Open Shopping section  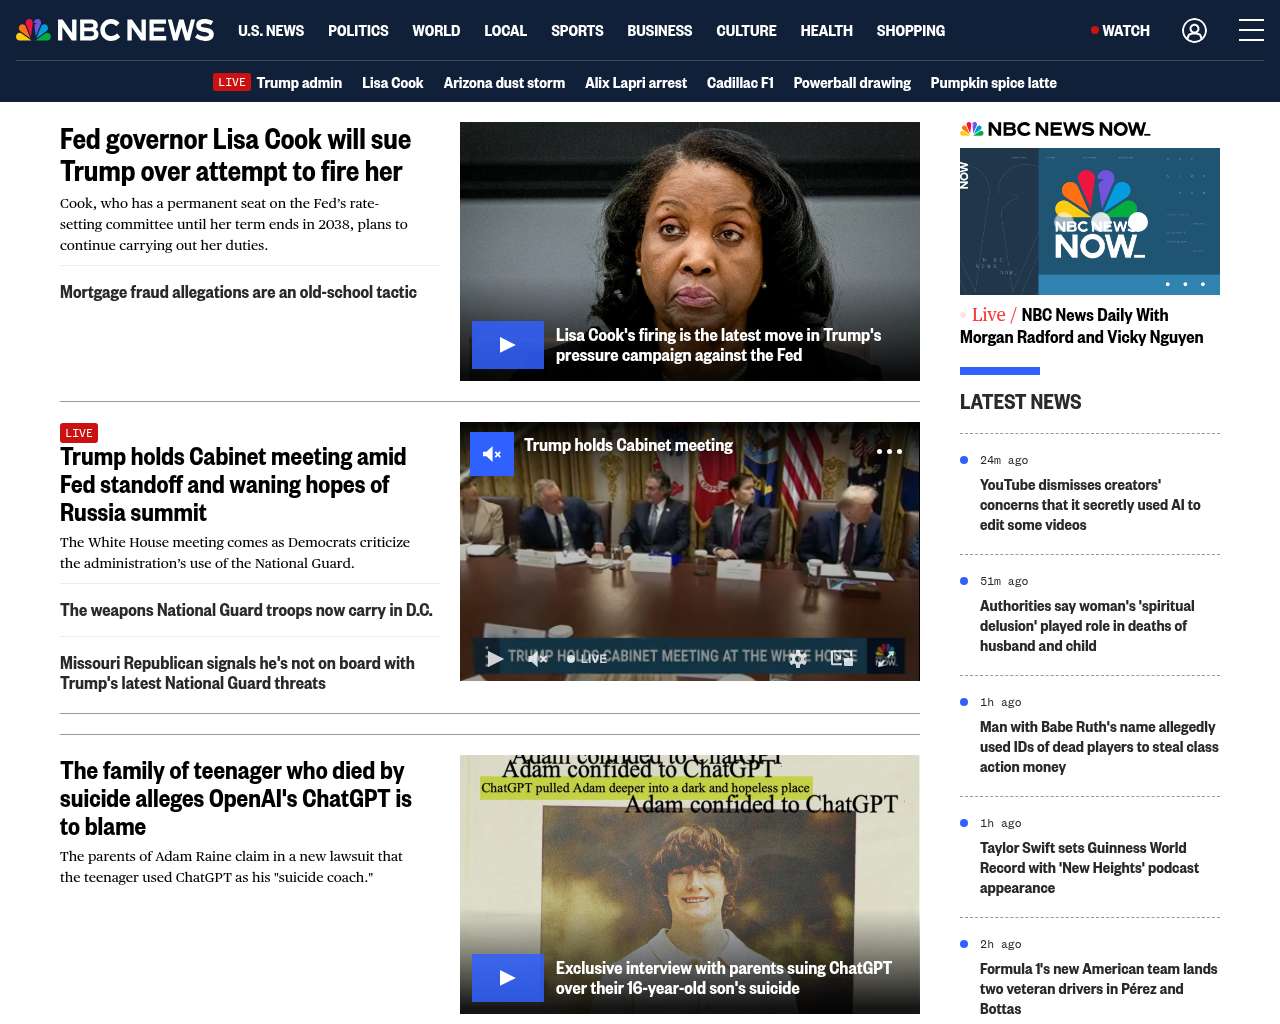tap(910, 31)
